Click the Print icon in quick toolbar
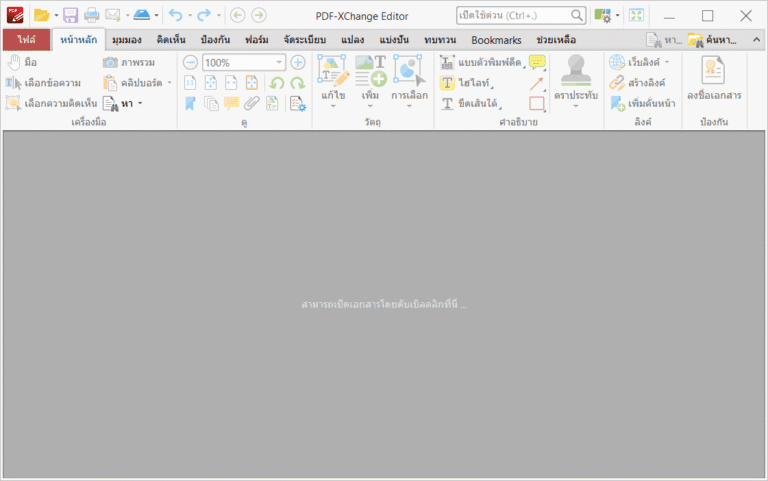768x481 pixels. [x=92, y=16]
